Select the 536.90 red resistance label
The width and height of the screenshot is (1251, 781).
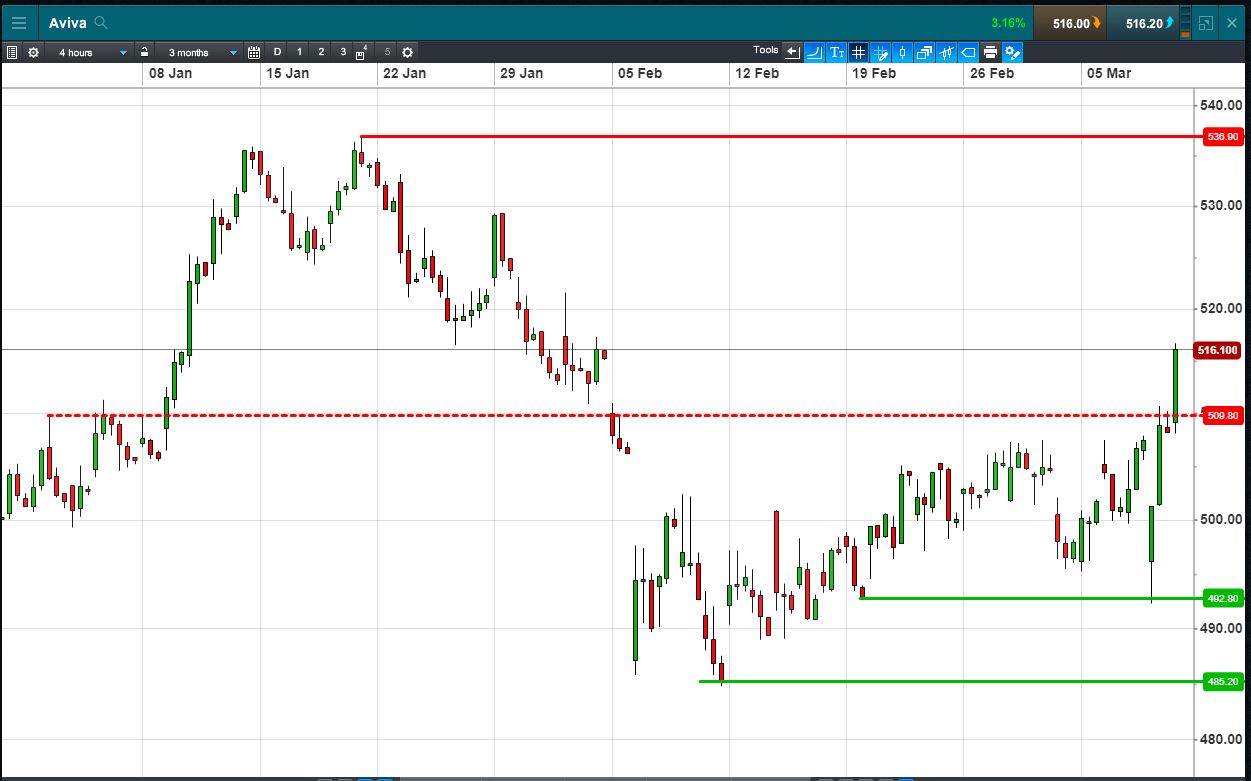click(x=1223, y=136)
